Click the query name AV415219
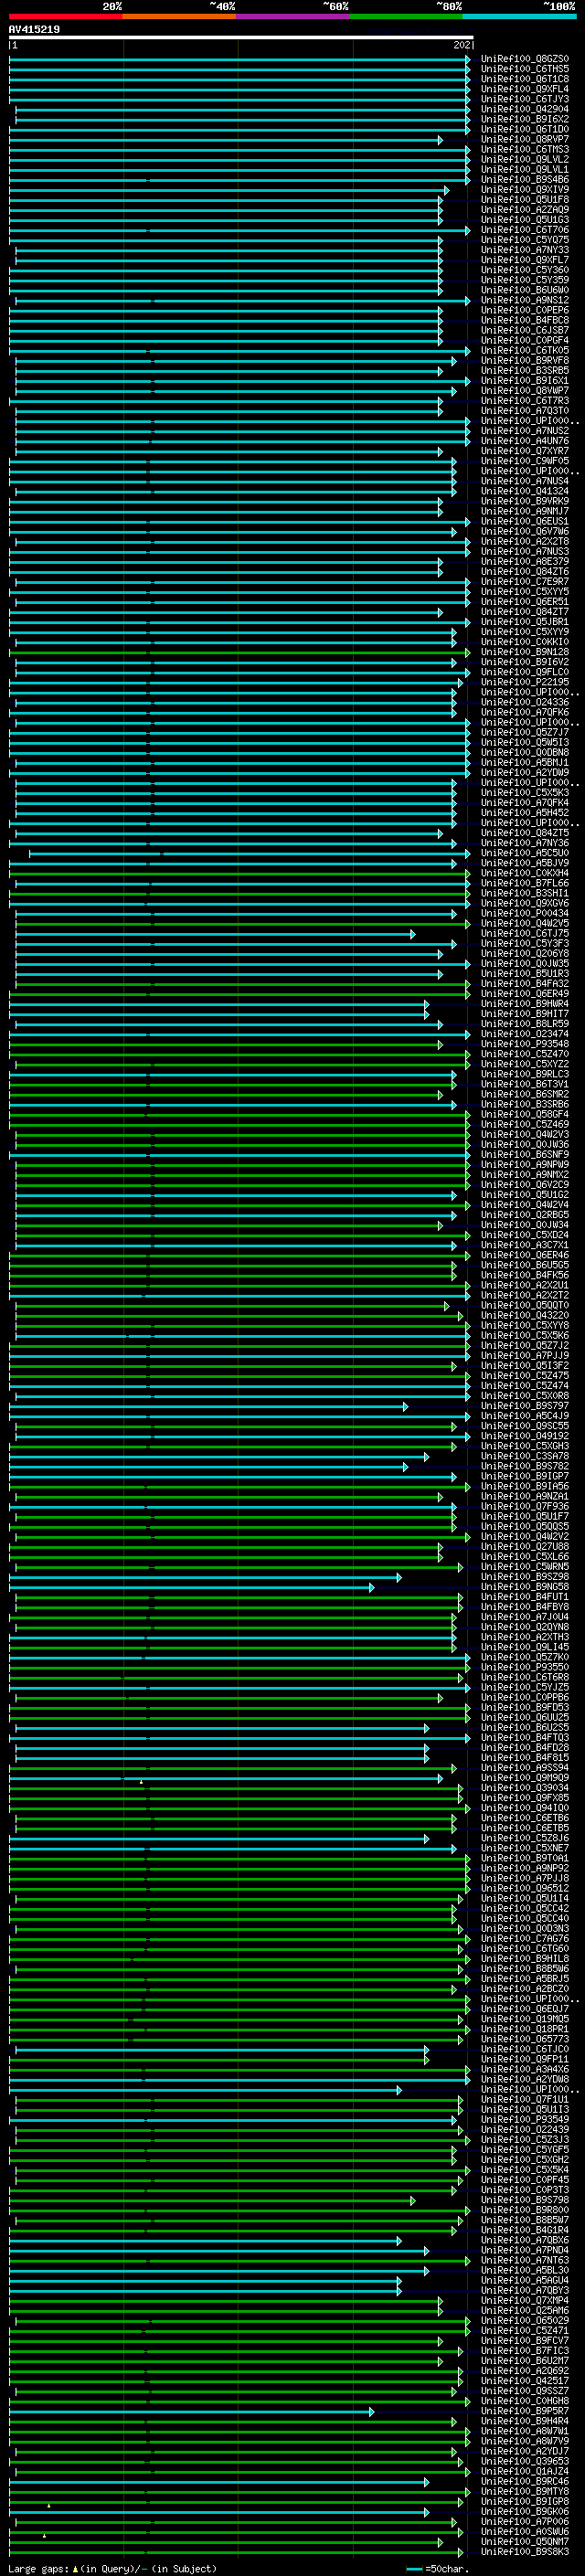 pos(34,29)
